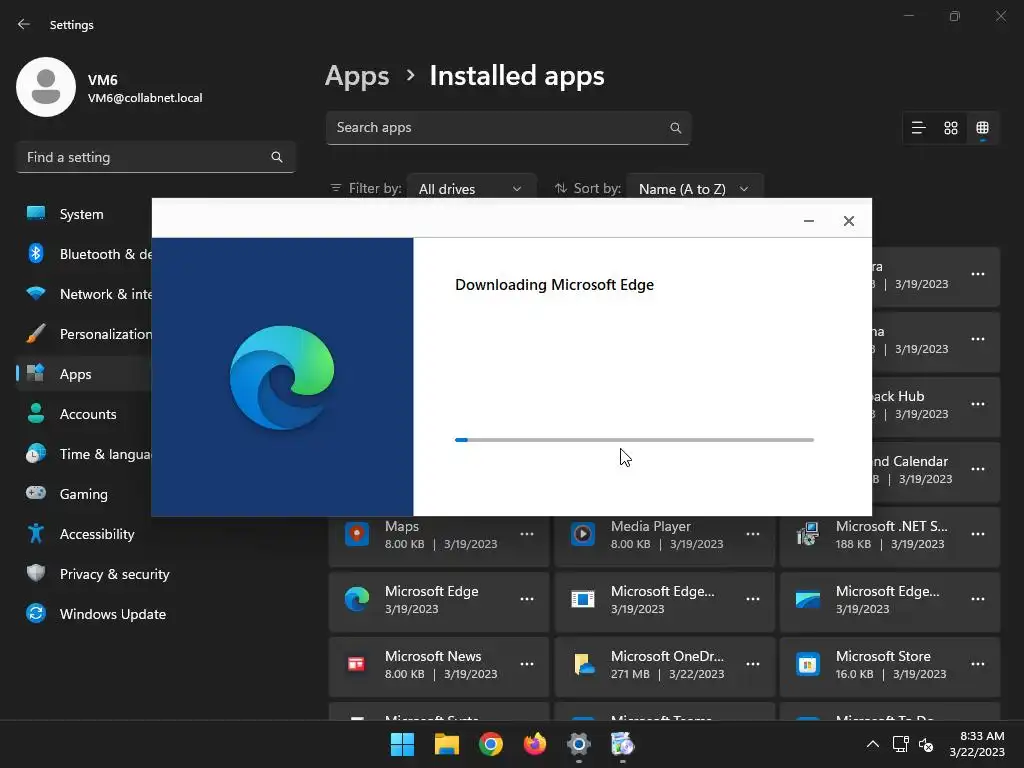The width and height of the screenshot is (1024, 768).
Task: Launch Firefox from the taskbar
Action: click(535, 744)
